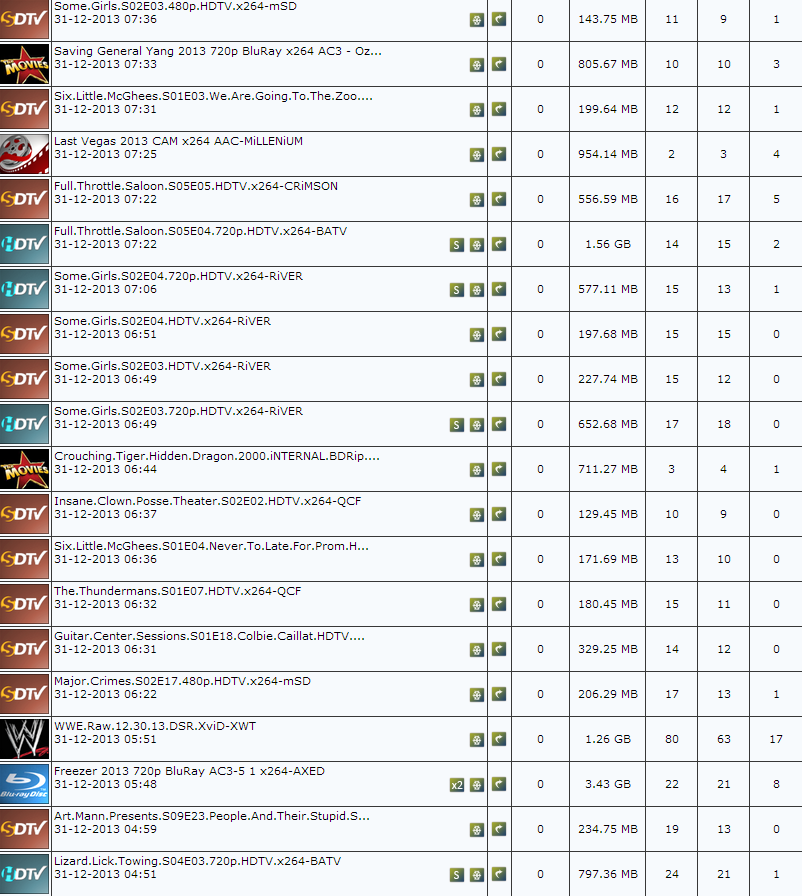Click the HDTV icon for Full.Throttle.Saloon.S05E04
Screen dimensions: 802x896
(25, 244)
